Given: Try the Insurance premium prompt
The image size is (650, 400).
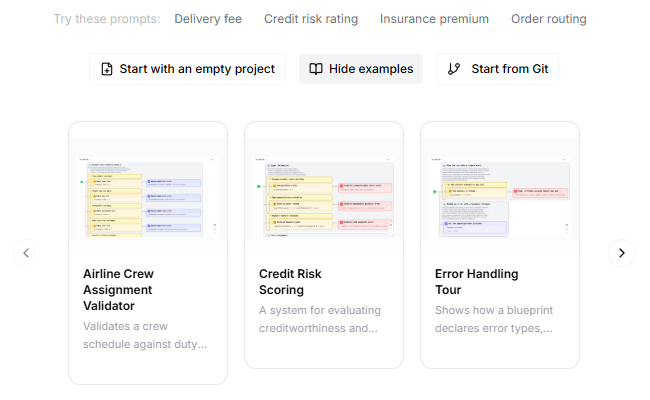Looking at the screenshot, I should tap(434, 19).
